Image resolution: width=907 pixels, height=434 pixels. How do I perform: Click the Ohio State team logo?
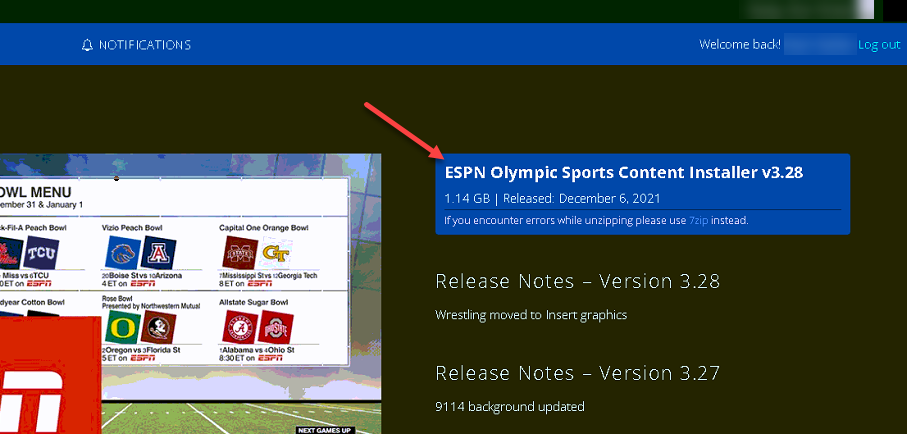click(278, 327)
